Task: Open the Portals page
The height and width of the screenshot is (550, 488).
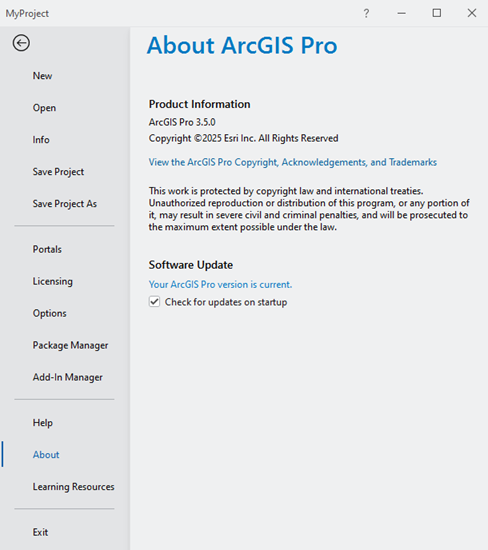Action: [47, 249]
